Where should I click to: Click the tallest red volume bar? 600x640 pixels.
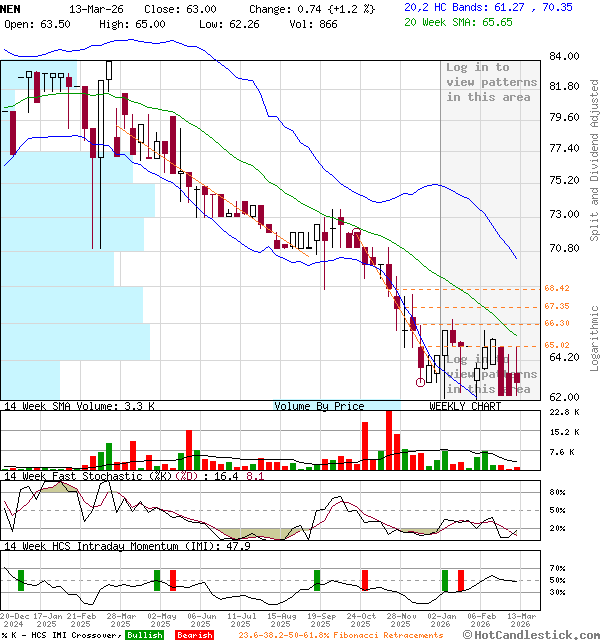pyautogui.click(x=388, y=439)
